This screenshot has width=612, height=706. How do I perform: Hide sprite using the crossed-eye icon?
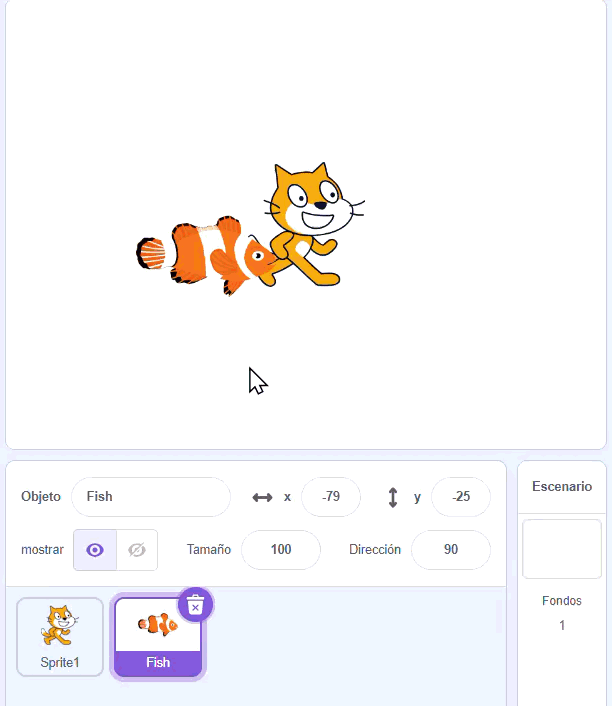pos(137,550)
